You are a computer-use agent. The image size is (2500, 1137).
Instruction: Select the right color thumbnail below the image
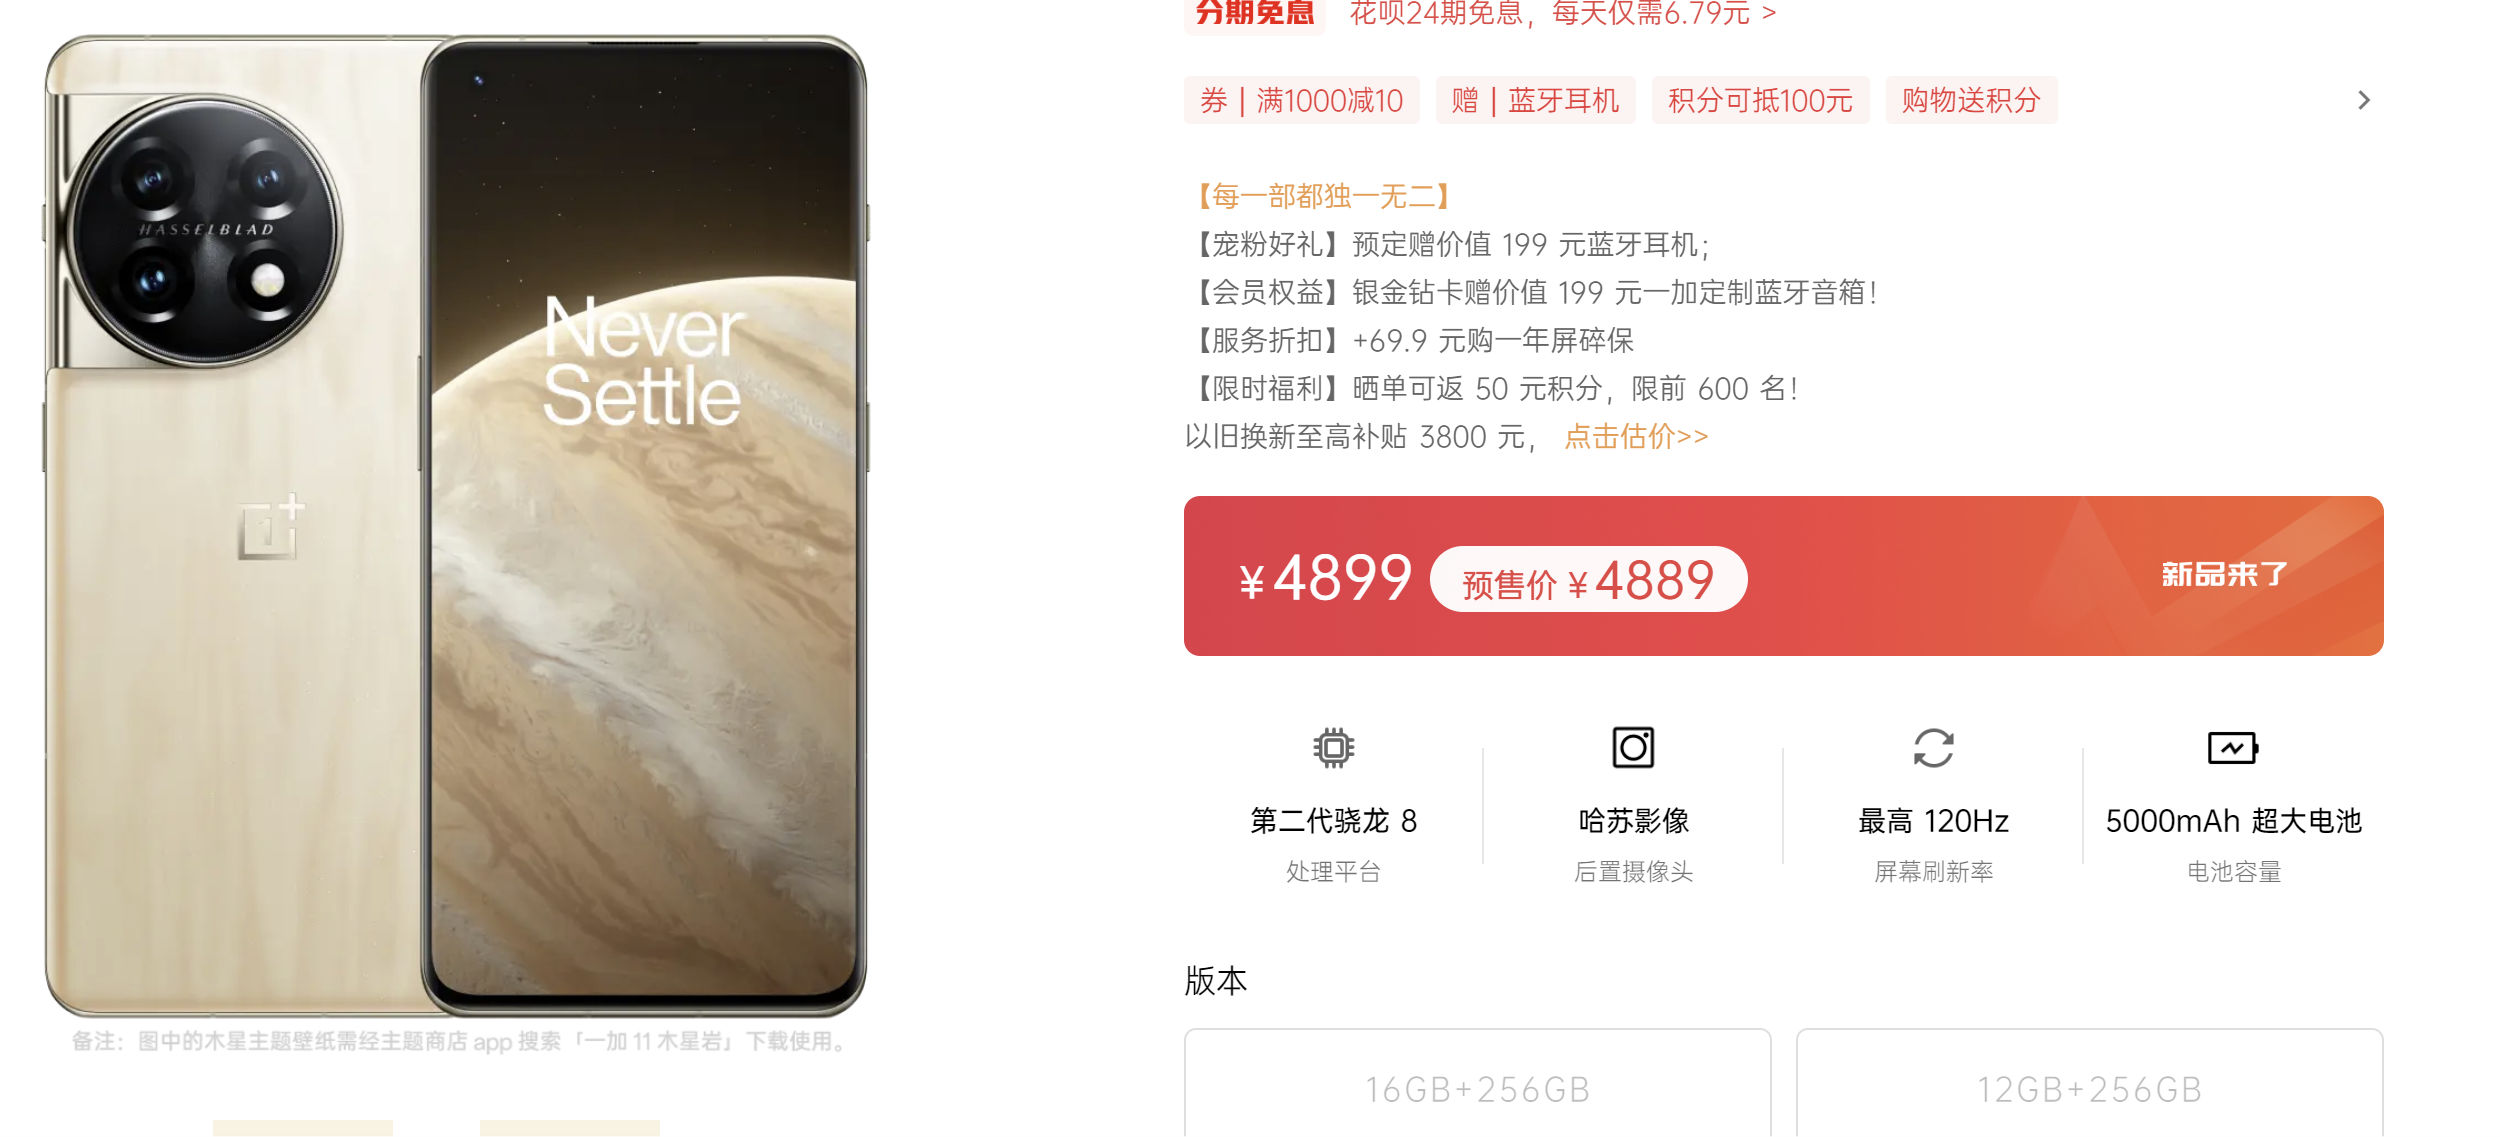point(570,1128)
